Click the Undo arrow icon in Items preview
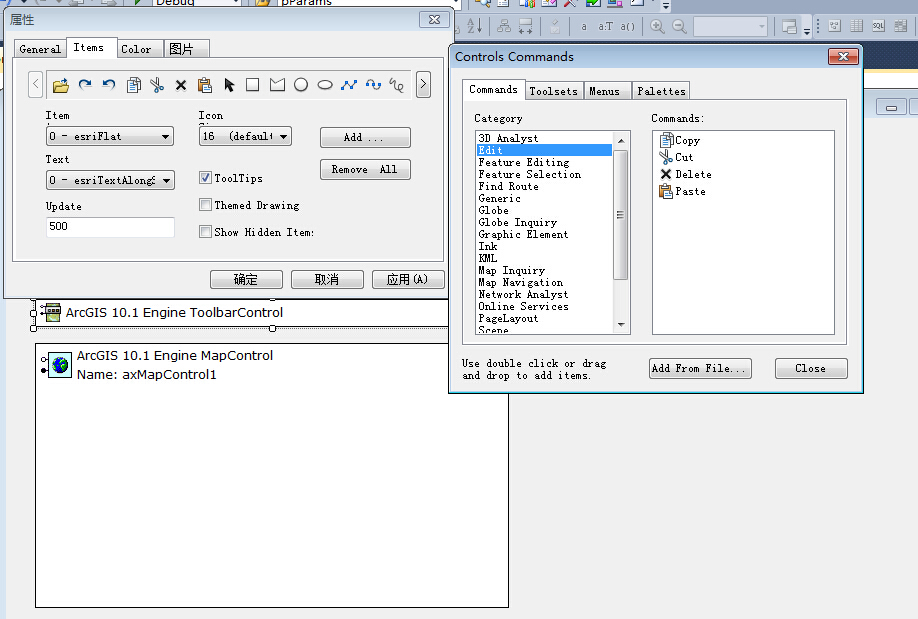This screenshot has height=619, width=918. coord(109,85)
